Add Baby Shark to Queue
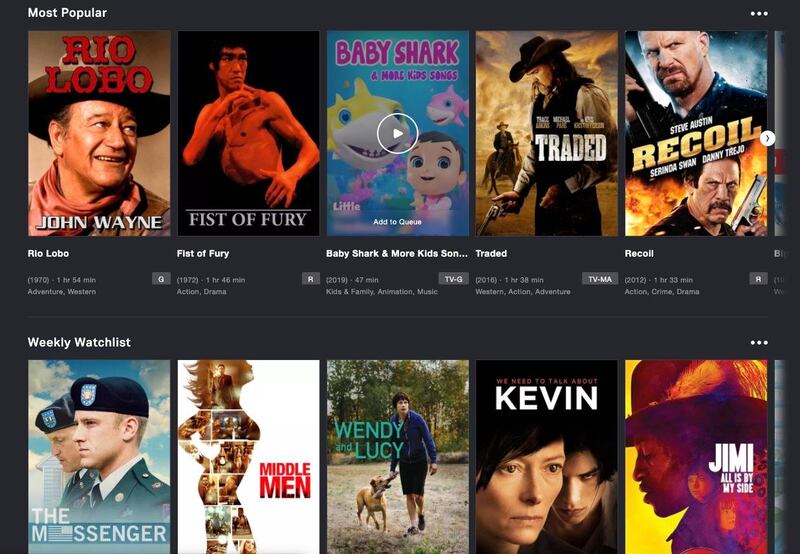Screen dimensions: 800x554 397,222
